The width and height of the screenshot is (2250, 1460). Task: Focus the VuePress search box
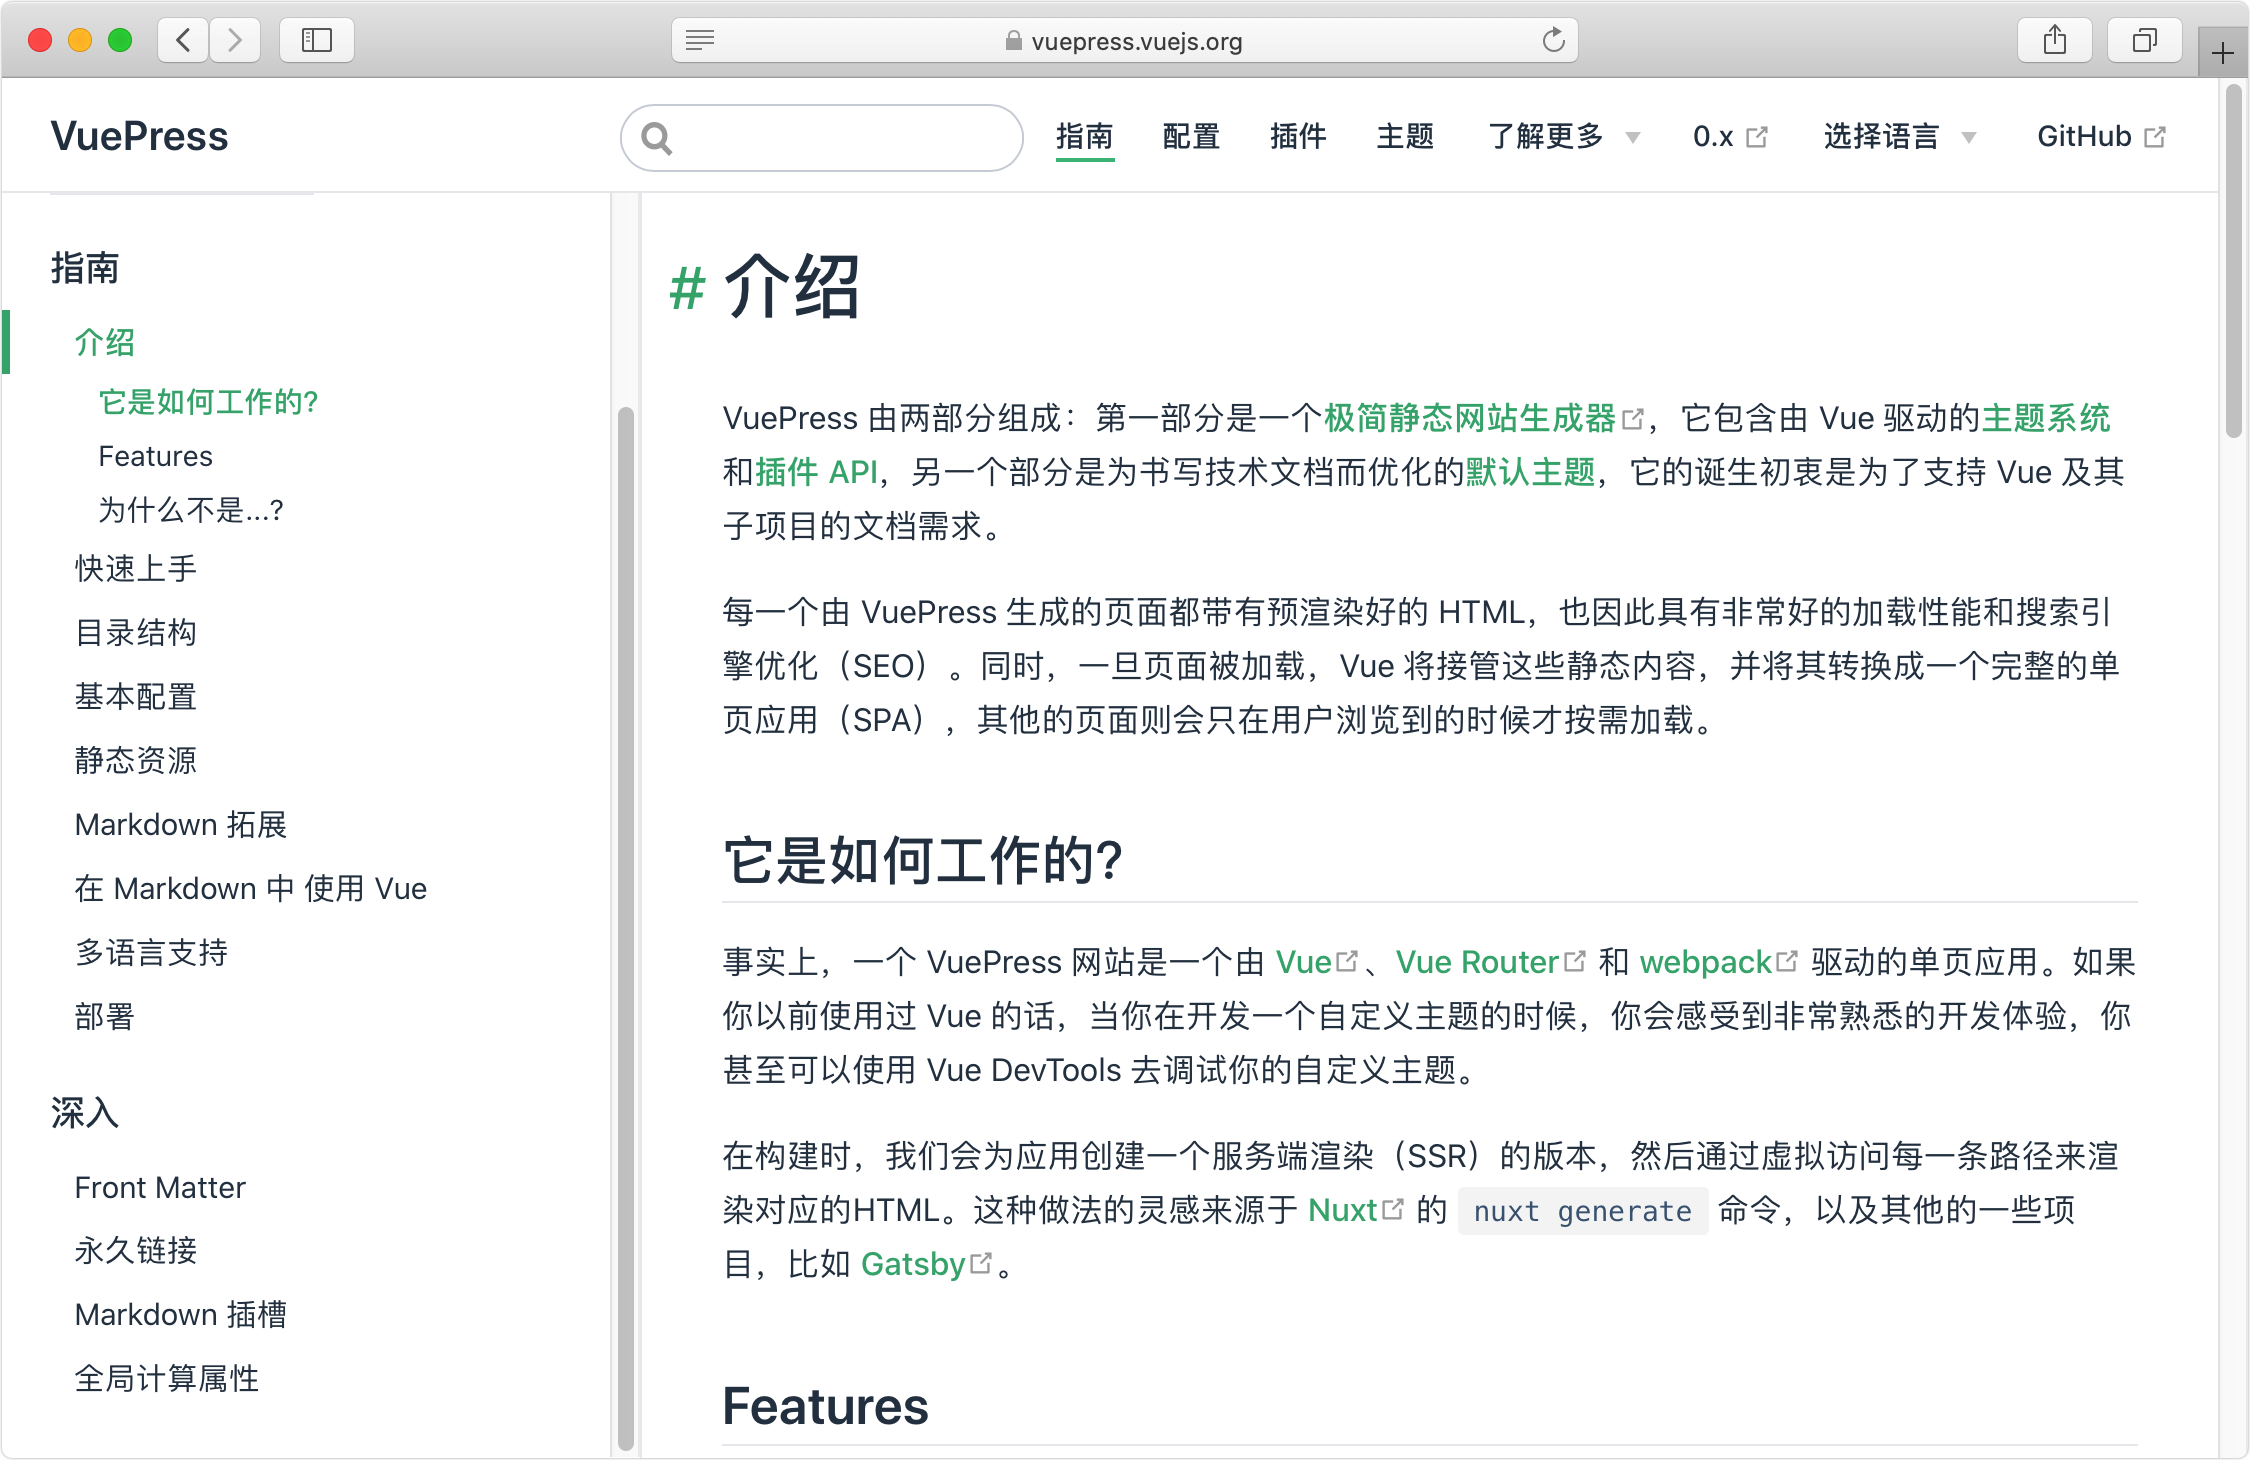tap(822, 138)
